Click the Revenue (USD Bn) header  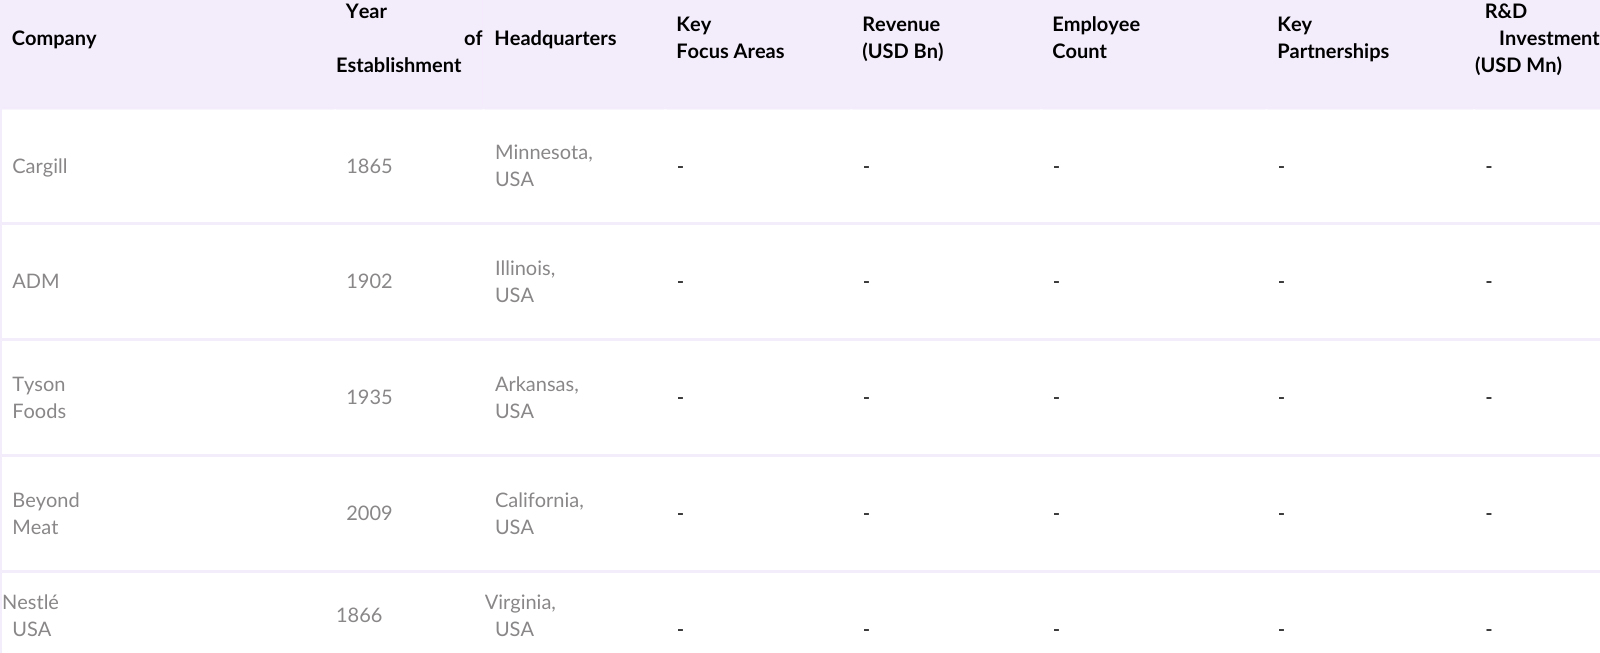point(902,39)
